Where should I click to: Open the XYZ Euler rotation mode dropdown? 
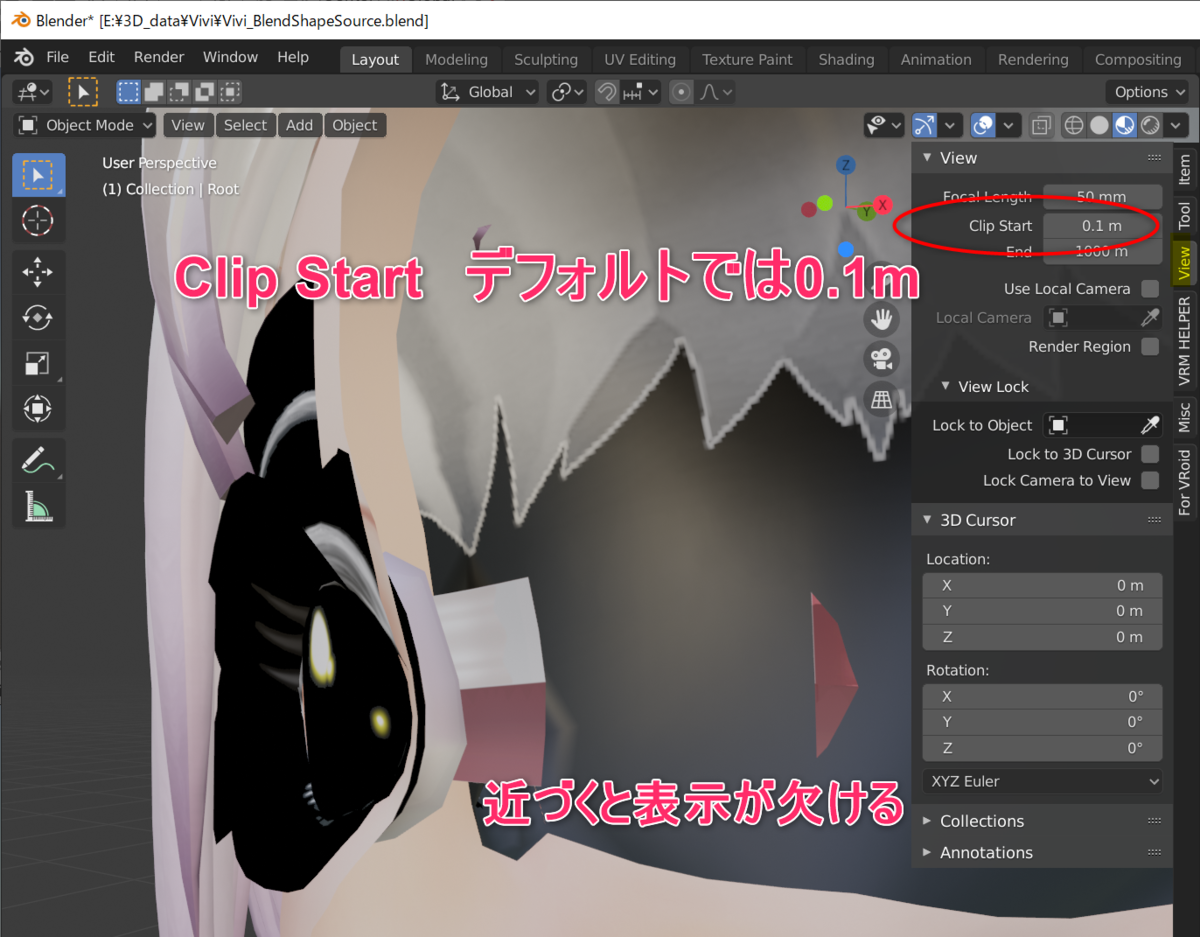click(1042, 782)
